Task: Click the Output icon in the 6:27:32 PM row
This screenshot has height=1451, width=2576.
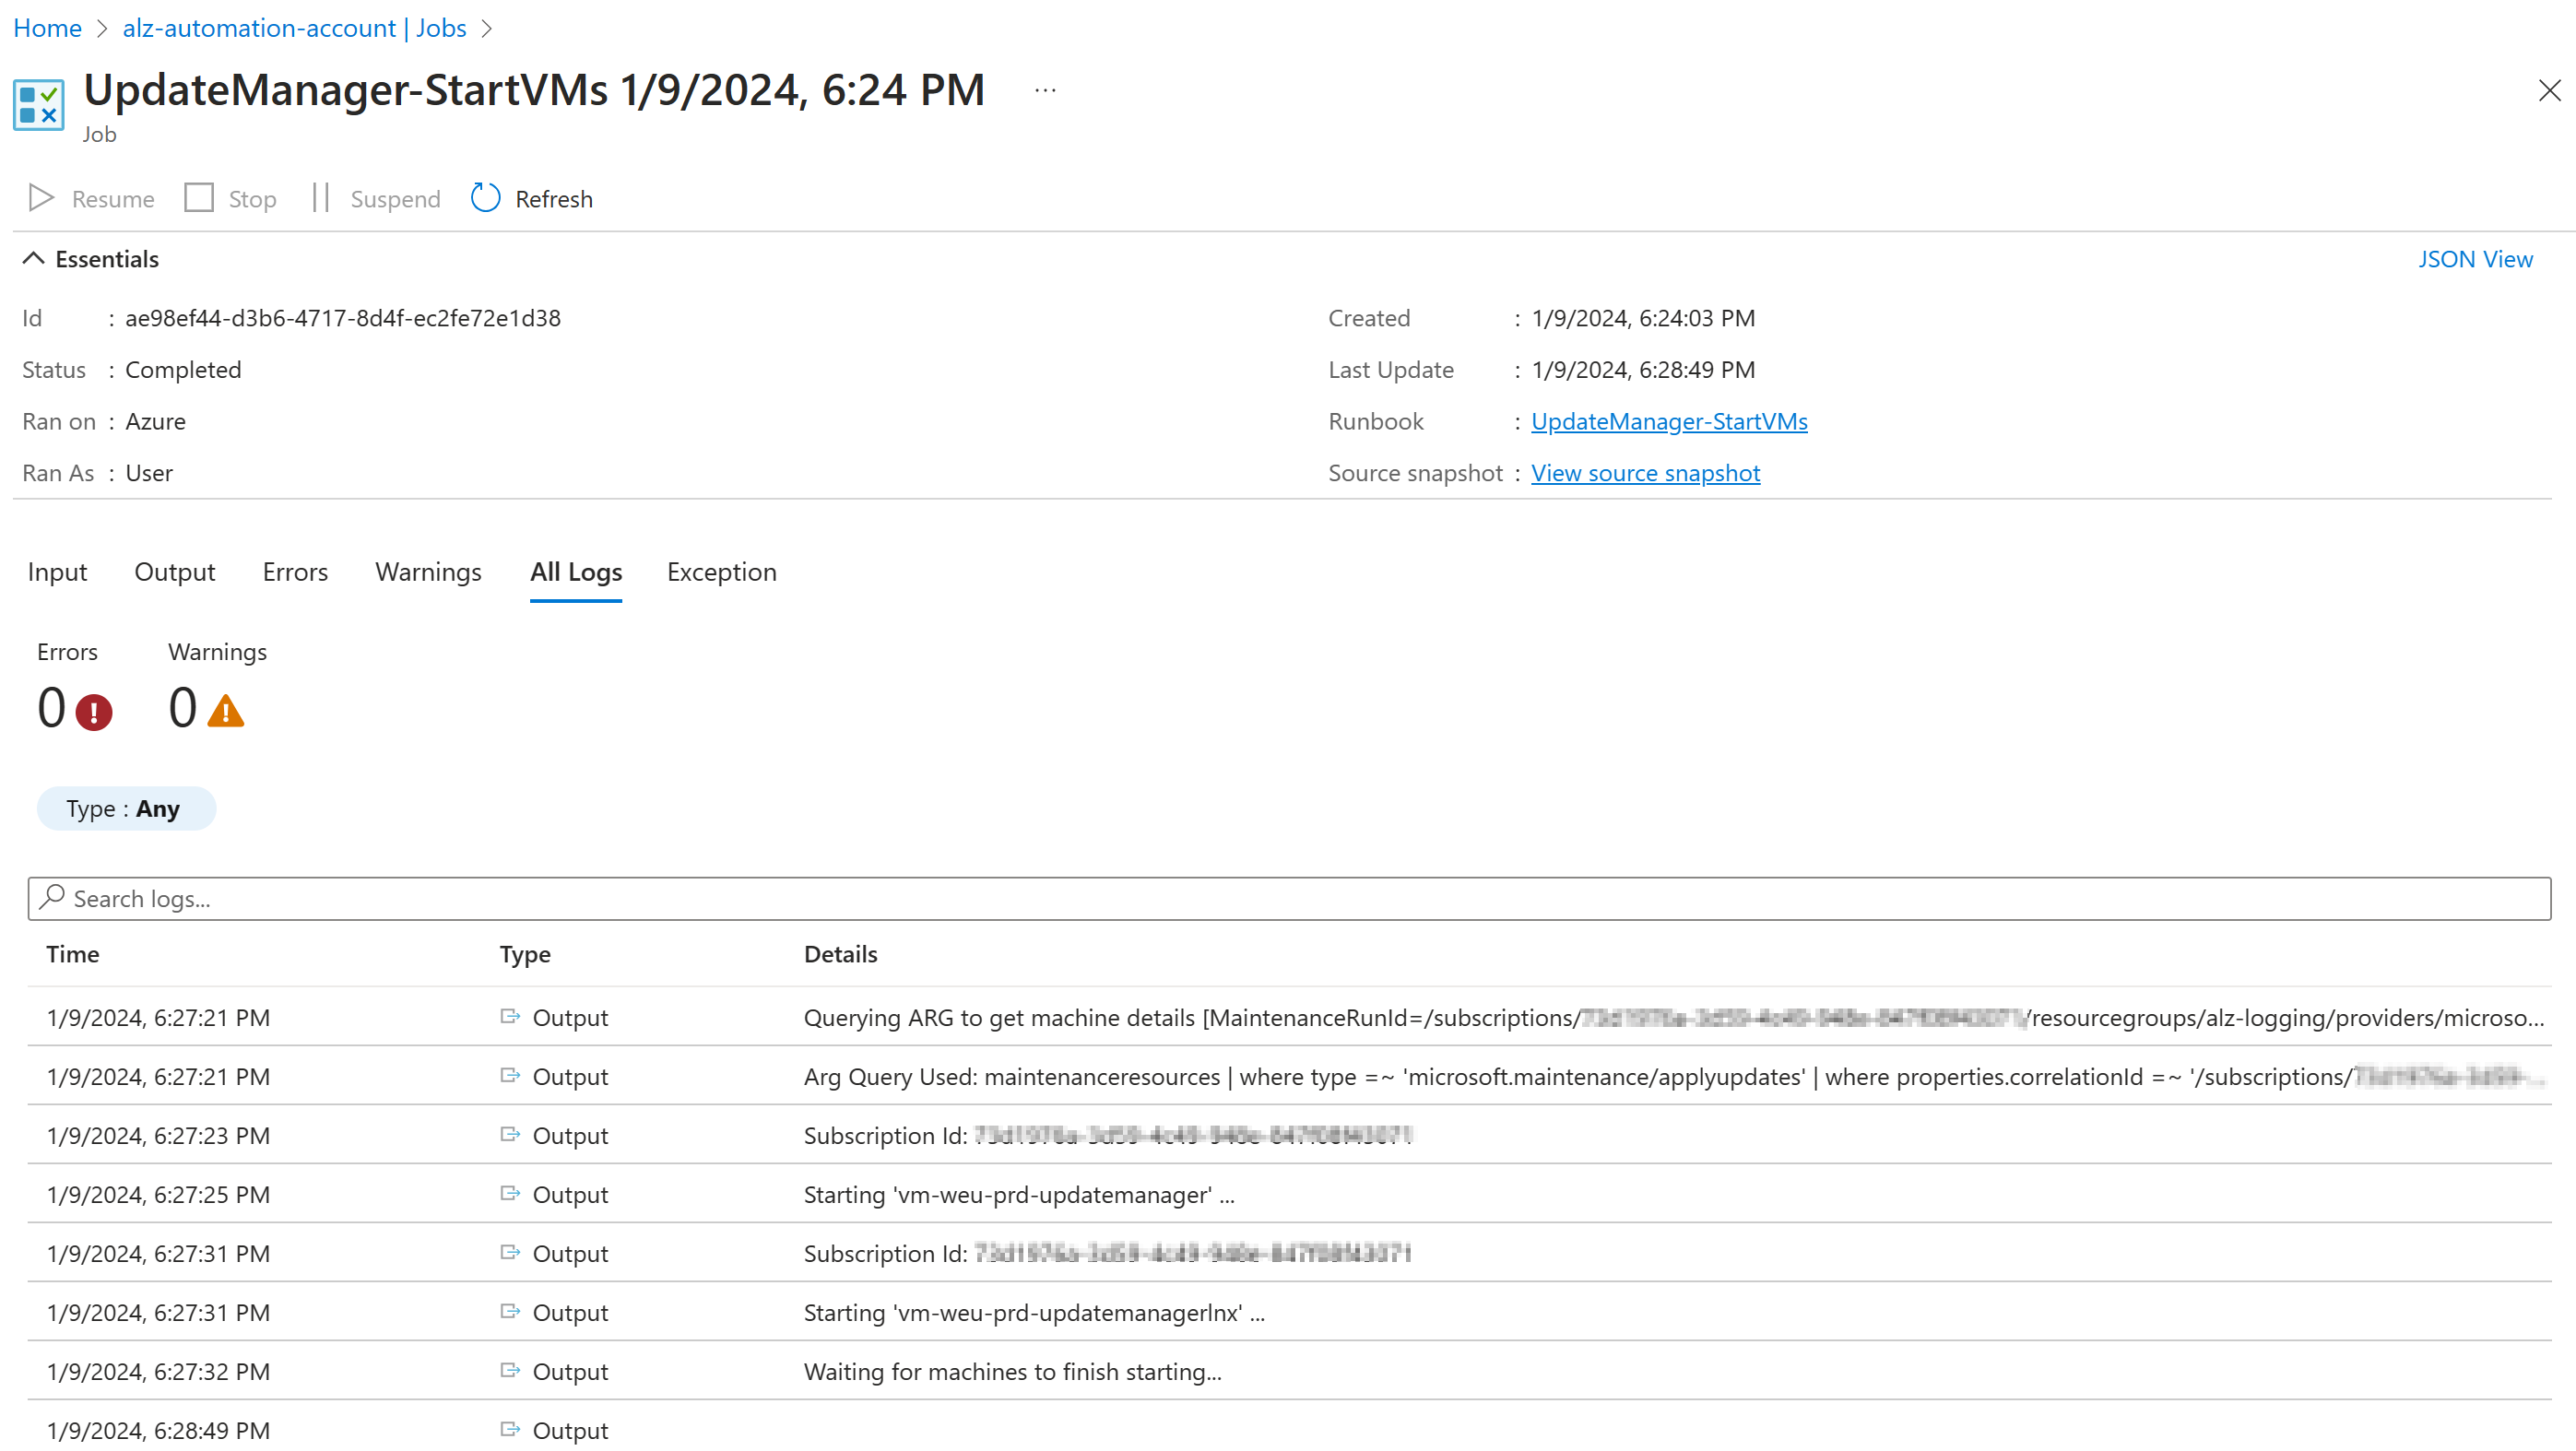Action: pyautogui.click(x=510, y=1370)
